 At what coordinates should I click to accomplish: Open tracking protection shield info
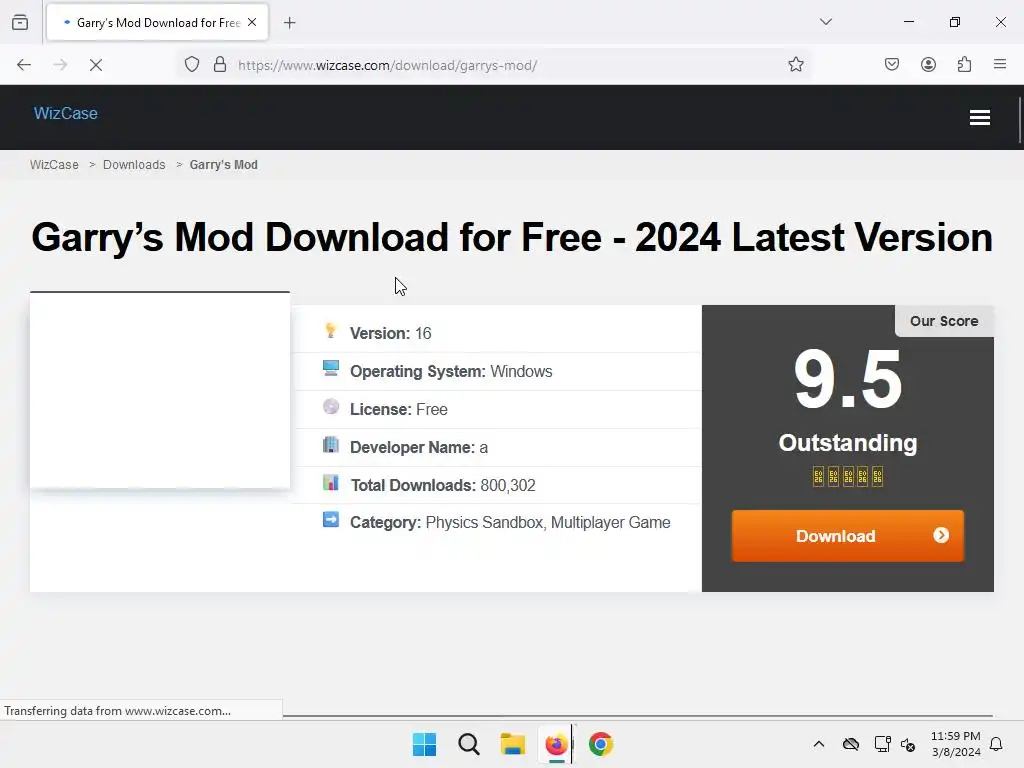click(x=191, y=65)
